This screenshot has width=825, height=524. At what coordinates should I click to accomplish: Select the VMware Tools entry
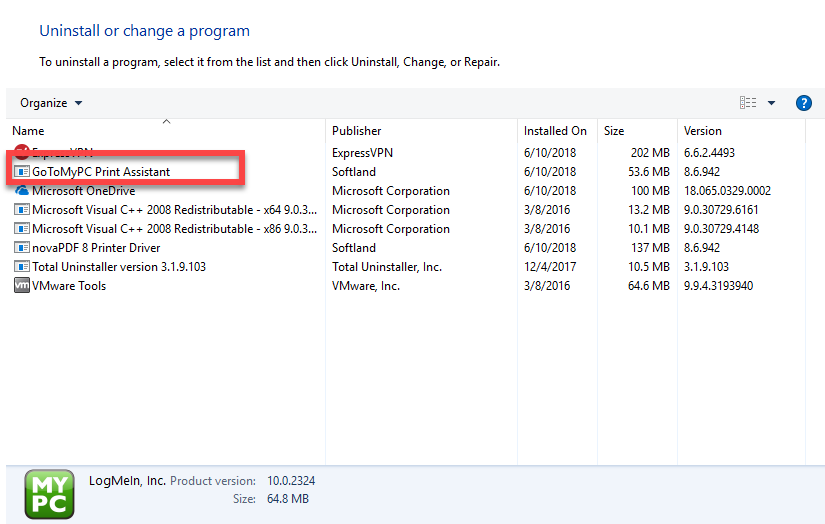pyautogui.click(x=69, y=285)
